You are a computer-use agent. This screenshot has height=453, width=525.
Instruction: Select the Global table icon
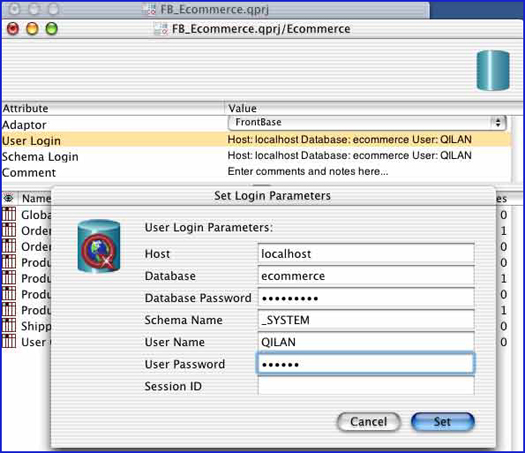(x=9, y=214)
